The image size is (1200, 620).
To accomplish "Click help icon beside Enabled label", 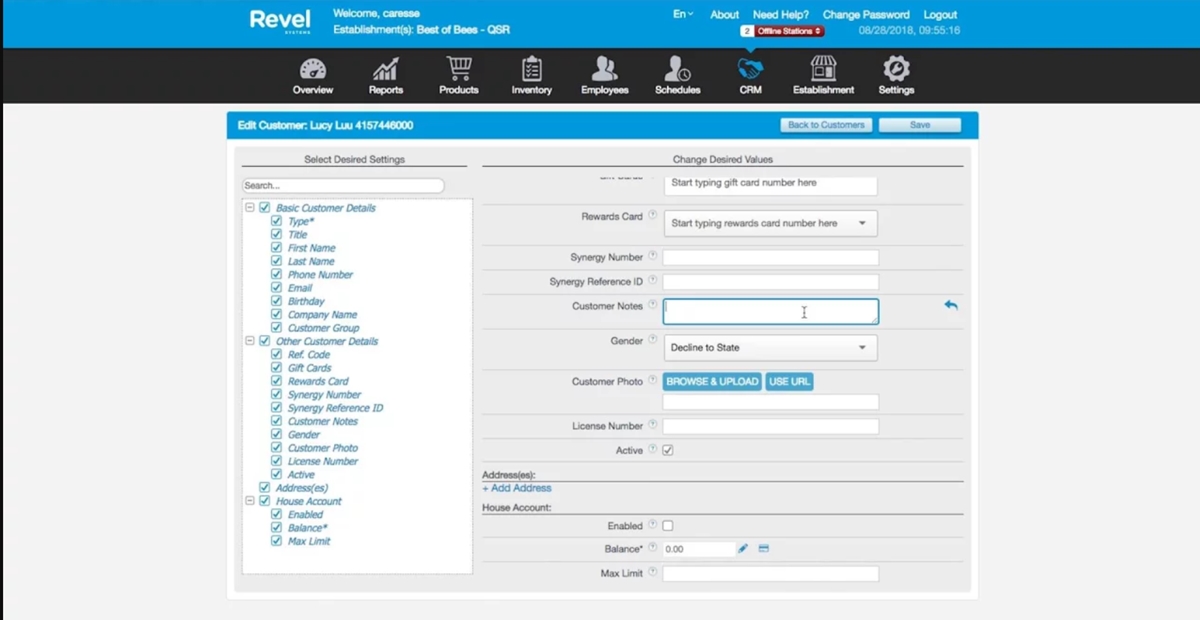I will (653, 525).
